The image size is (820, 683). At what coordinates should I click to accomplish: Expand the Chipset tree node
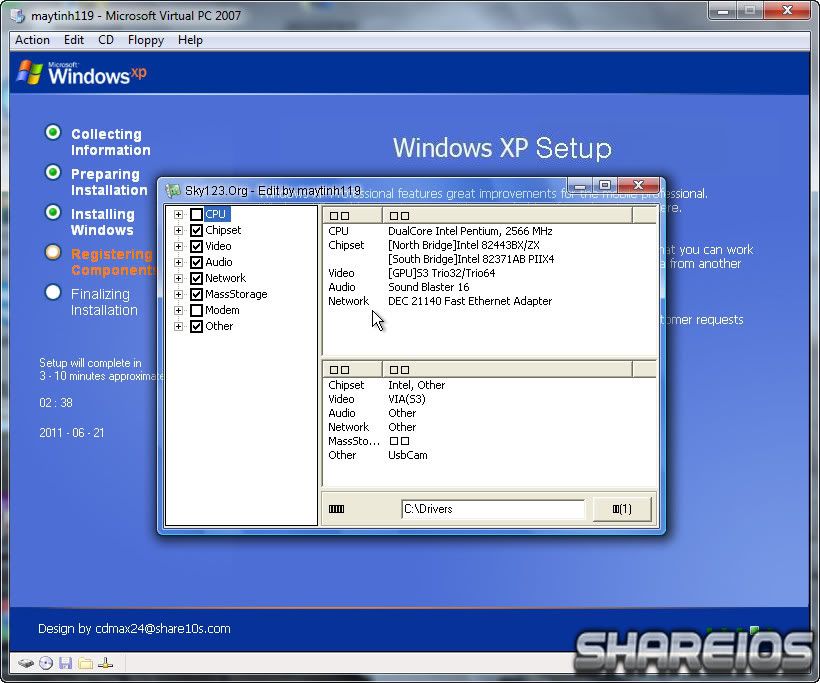click(178, 231)
